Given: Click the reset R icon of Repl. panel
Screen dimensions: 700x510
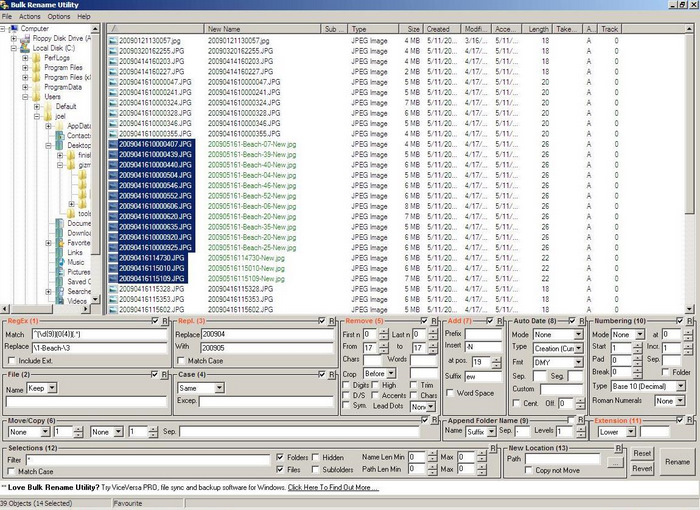Looking at the screenshot, I should pos(332,321).
